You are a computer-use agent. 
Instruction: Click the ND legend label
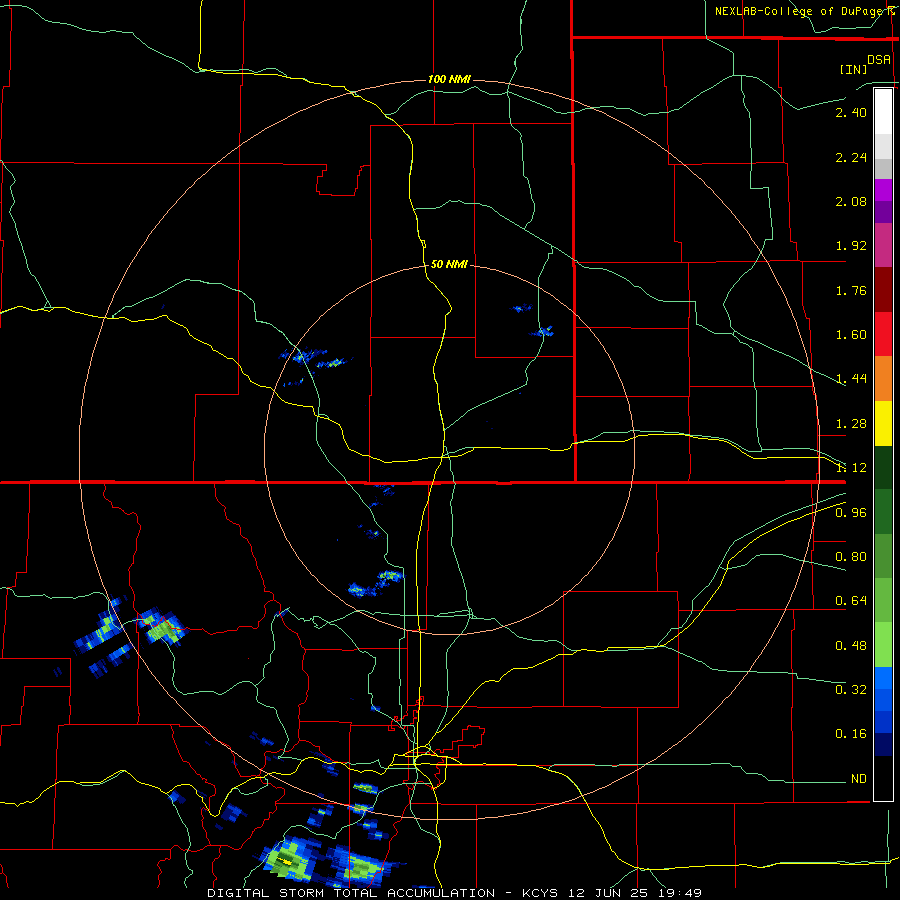(x=858, y=779)
